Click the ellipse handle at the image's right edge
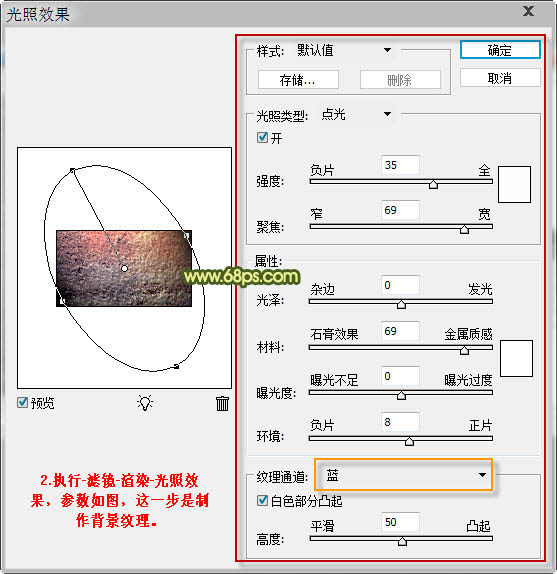This screenshot has height=574, width=557. click(x=187, y=236)
